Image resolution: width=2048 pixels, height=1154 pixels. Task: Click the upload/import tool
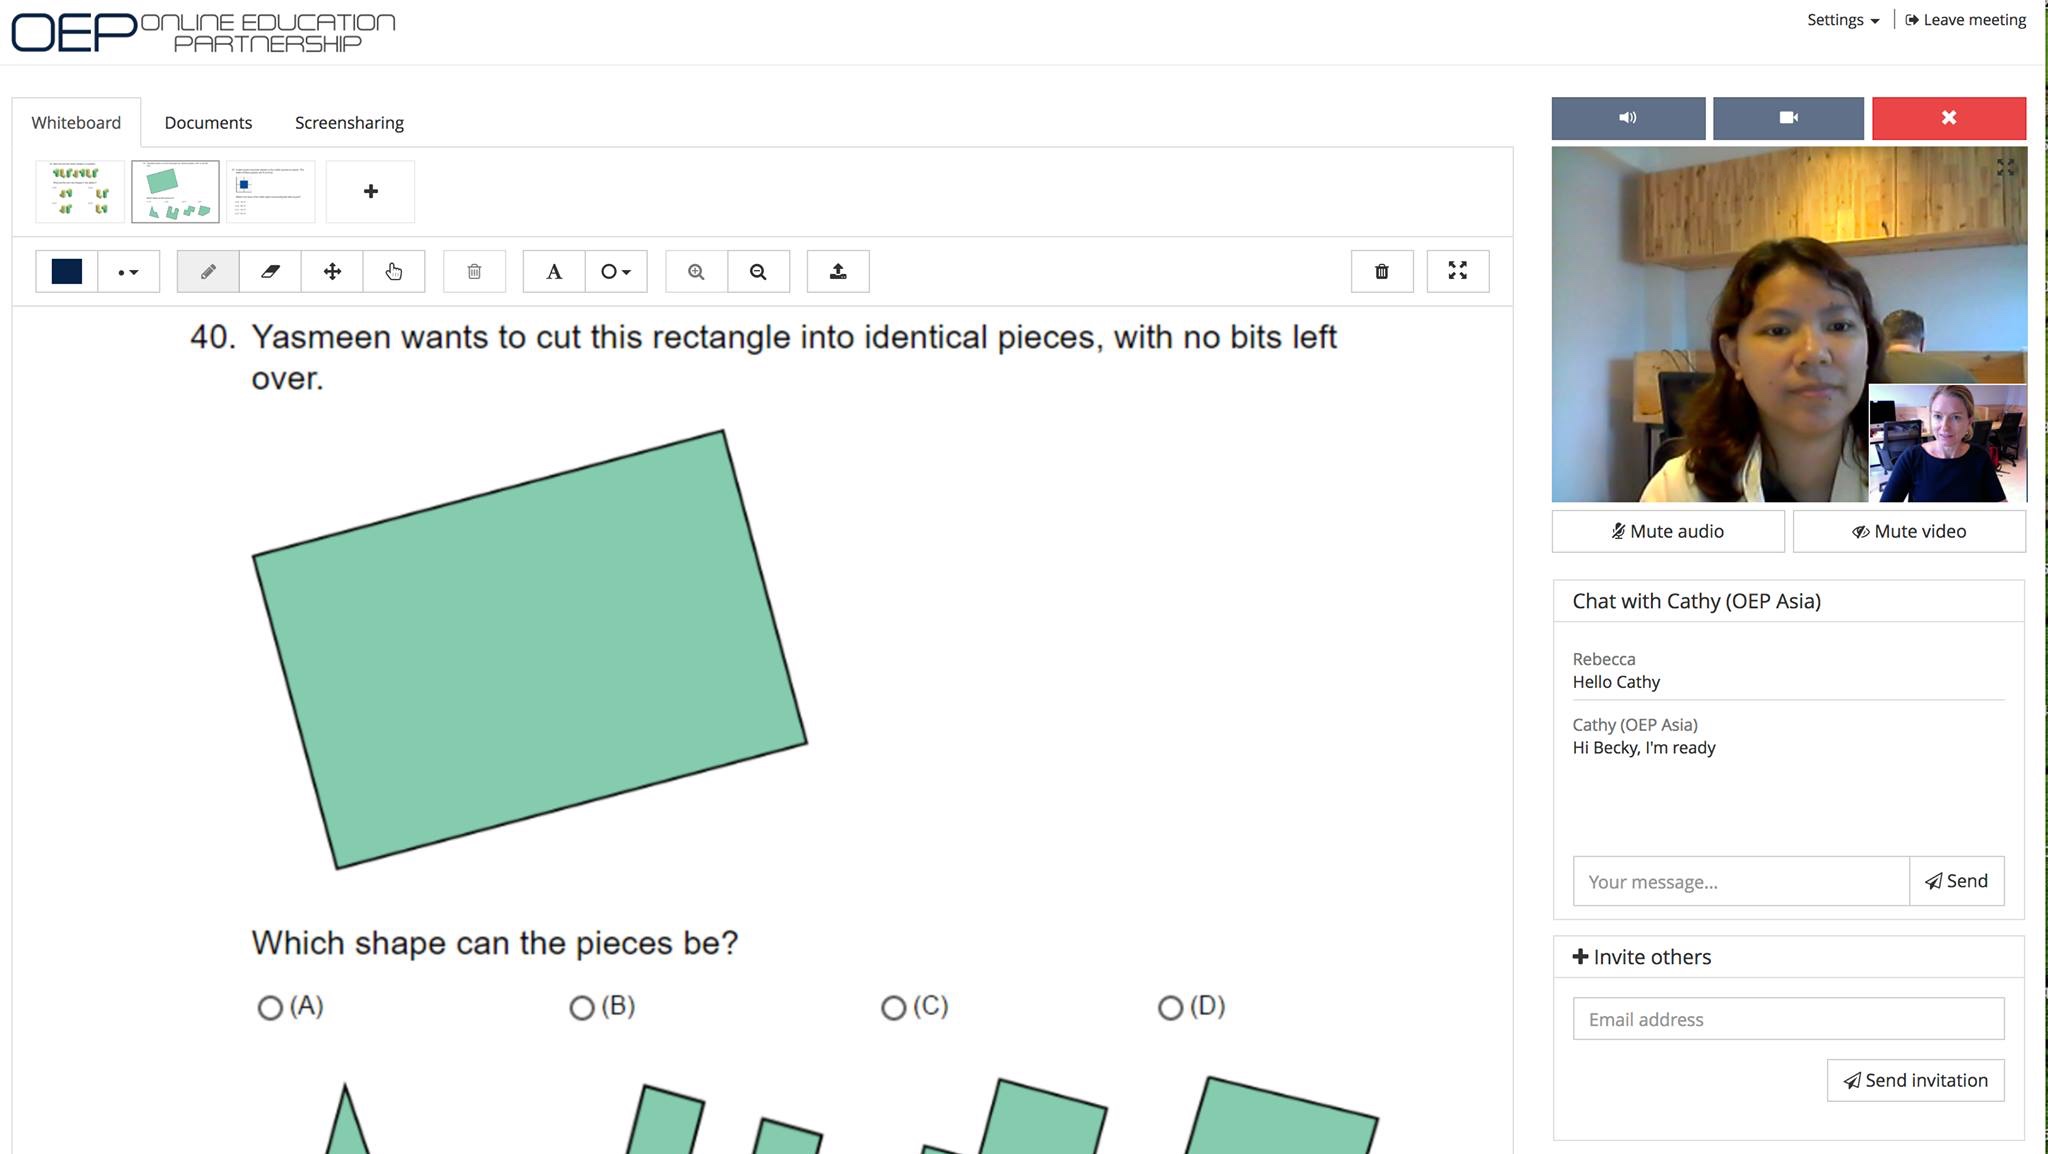pos(837,270)
